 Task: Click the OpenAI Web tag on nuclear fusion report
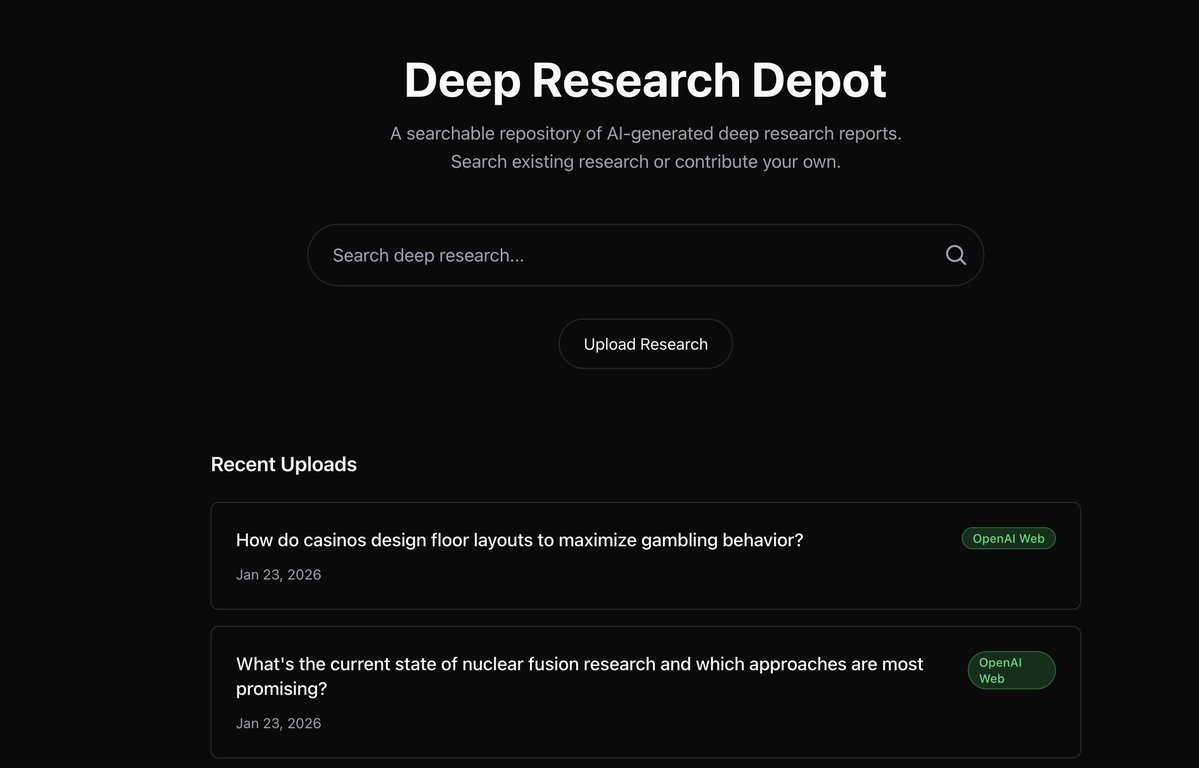pyautogui.click(x=1011, y=670)
